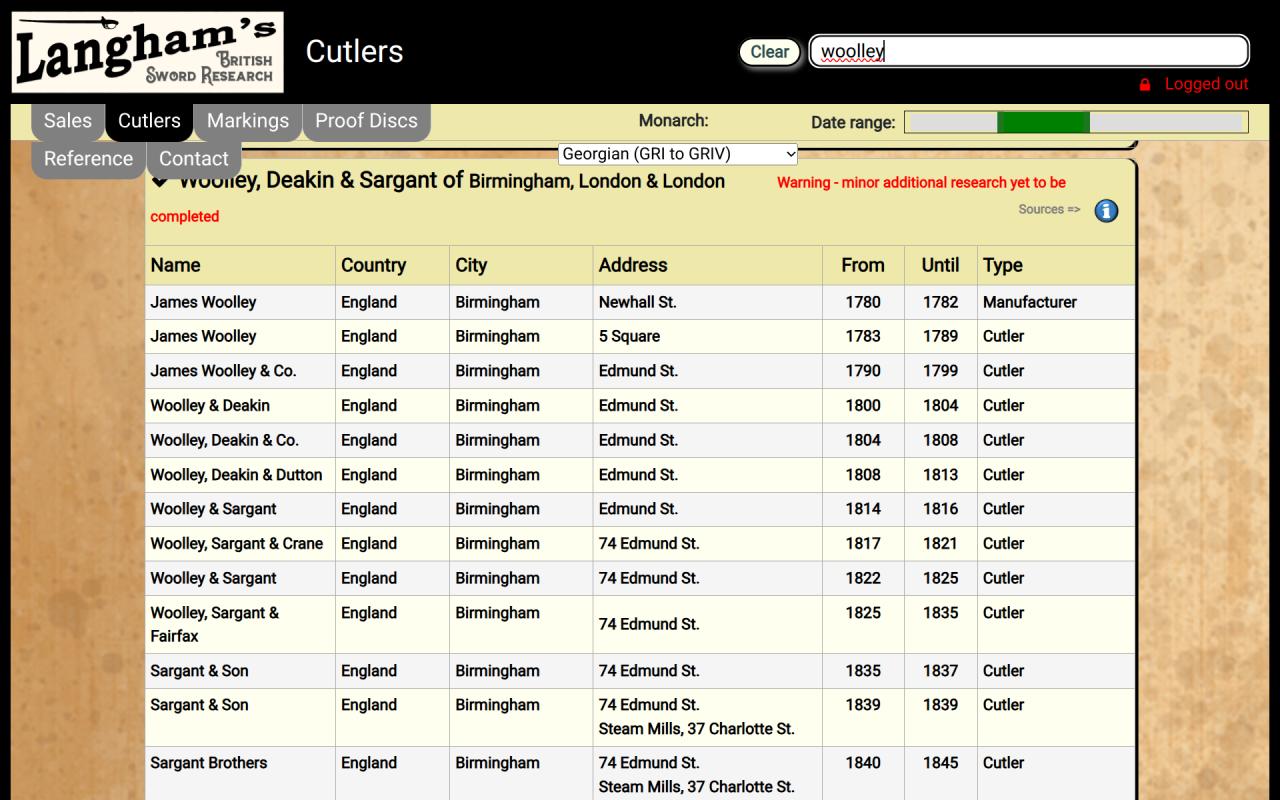
Task: Open the Sales tab
Action: click(x=68, y=121)
